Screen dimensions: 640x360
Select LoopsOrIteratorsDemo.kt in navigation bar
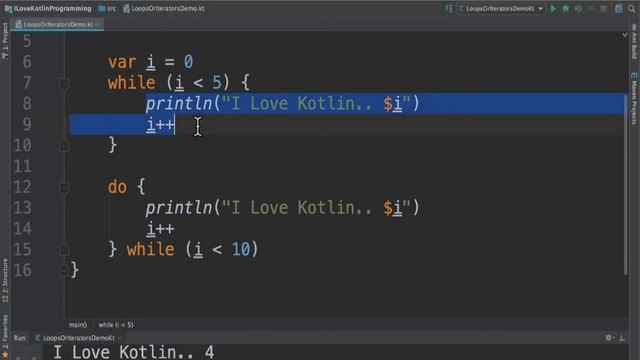pyautogui.click(x=164, y=8)
